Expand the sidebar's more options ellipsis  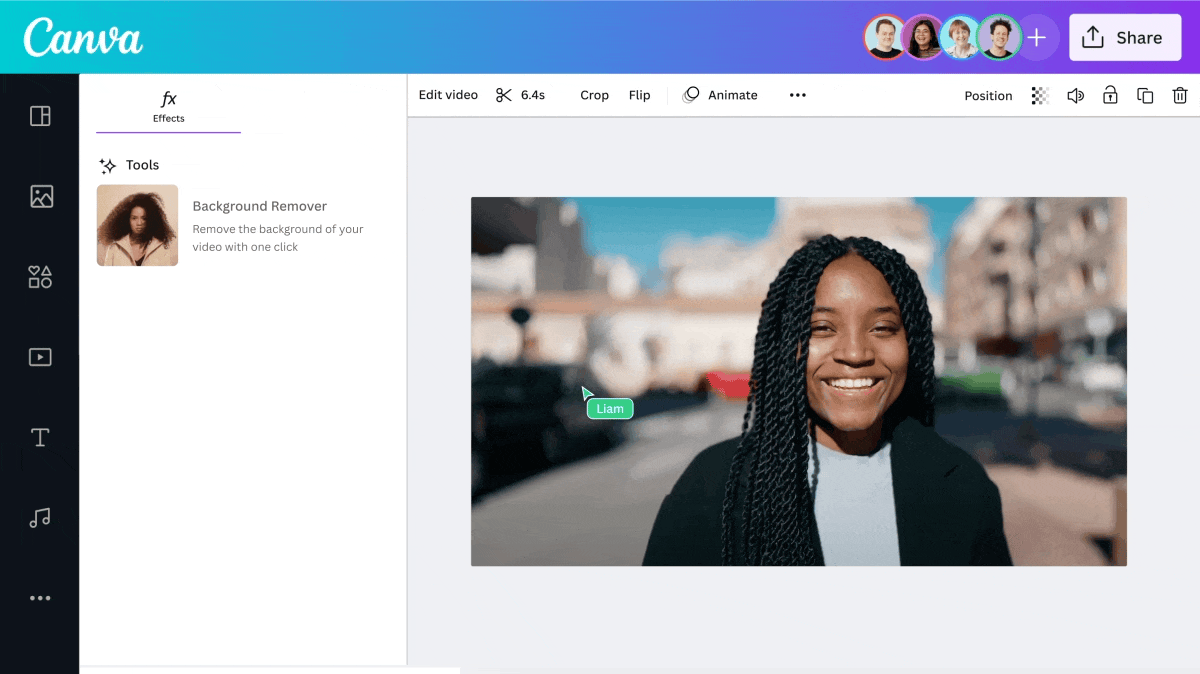click(40, 598)
